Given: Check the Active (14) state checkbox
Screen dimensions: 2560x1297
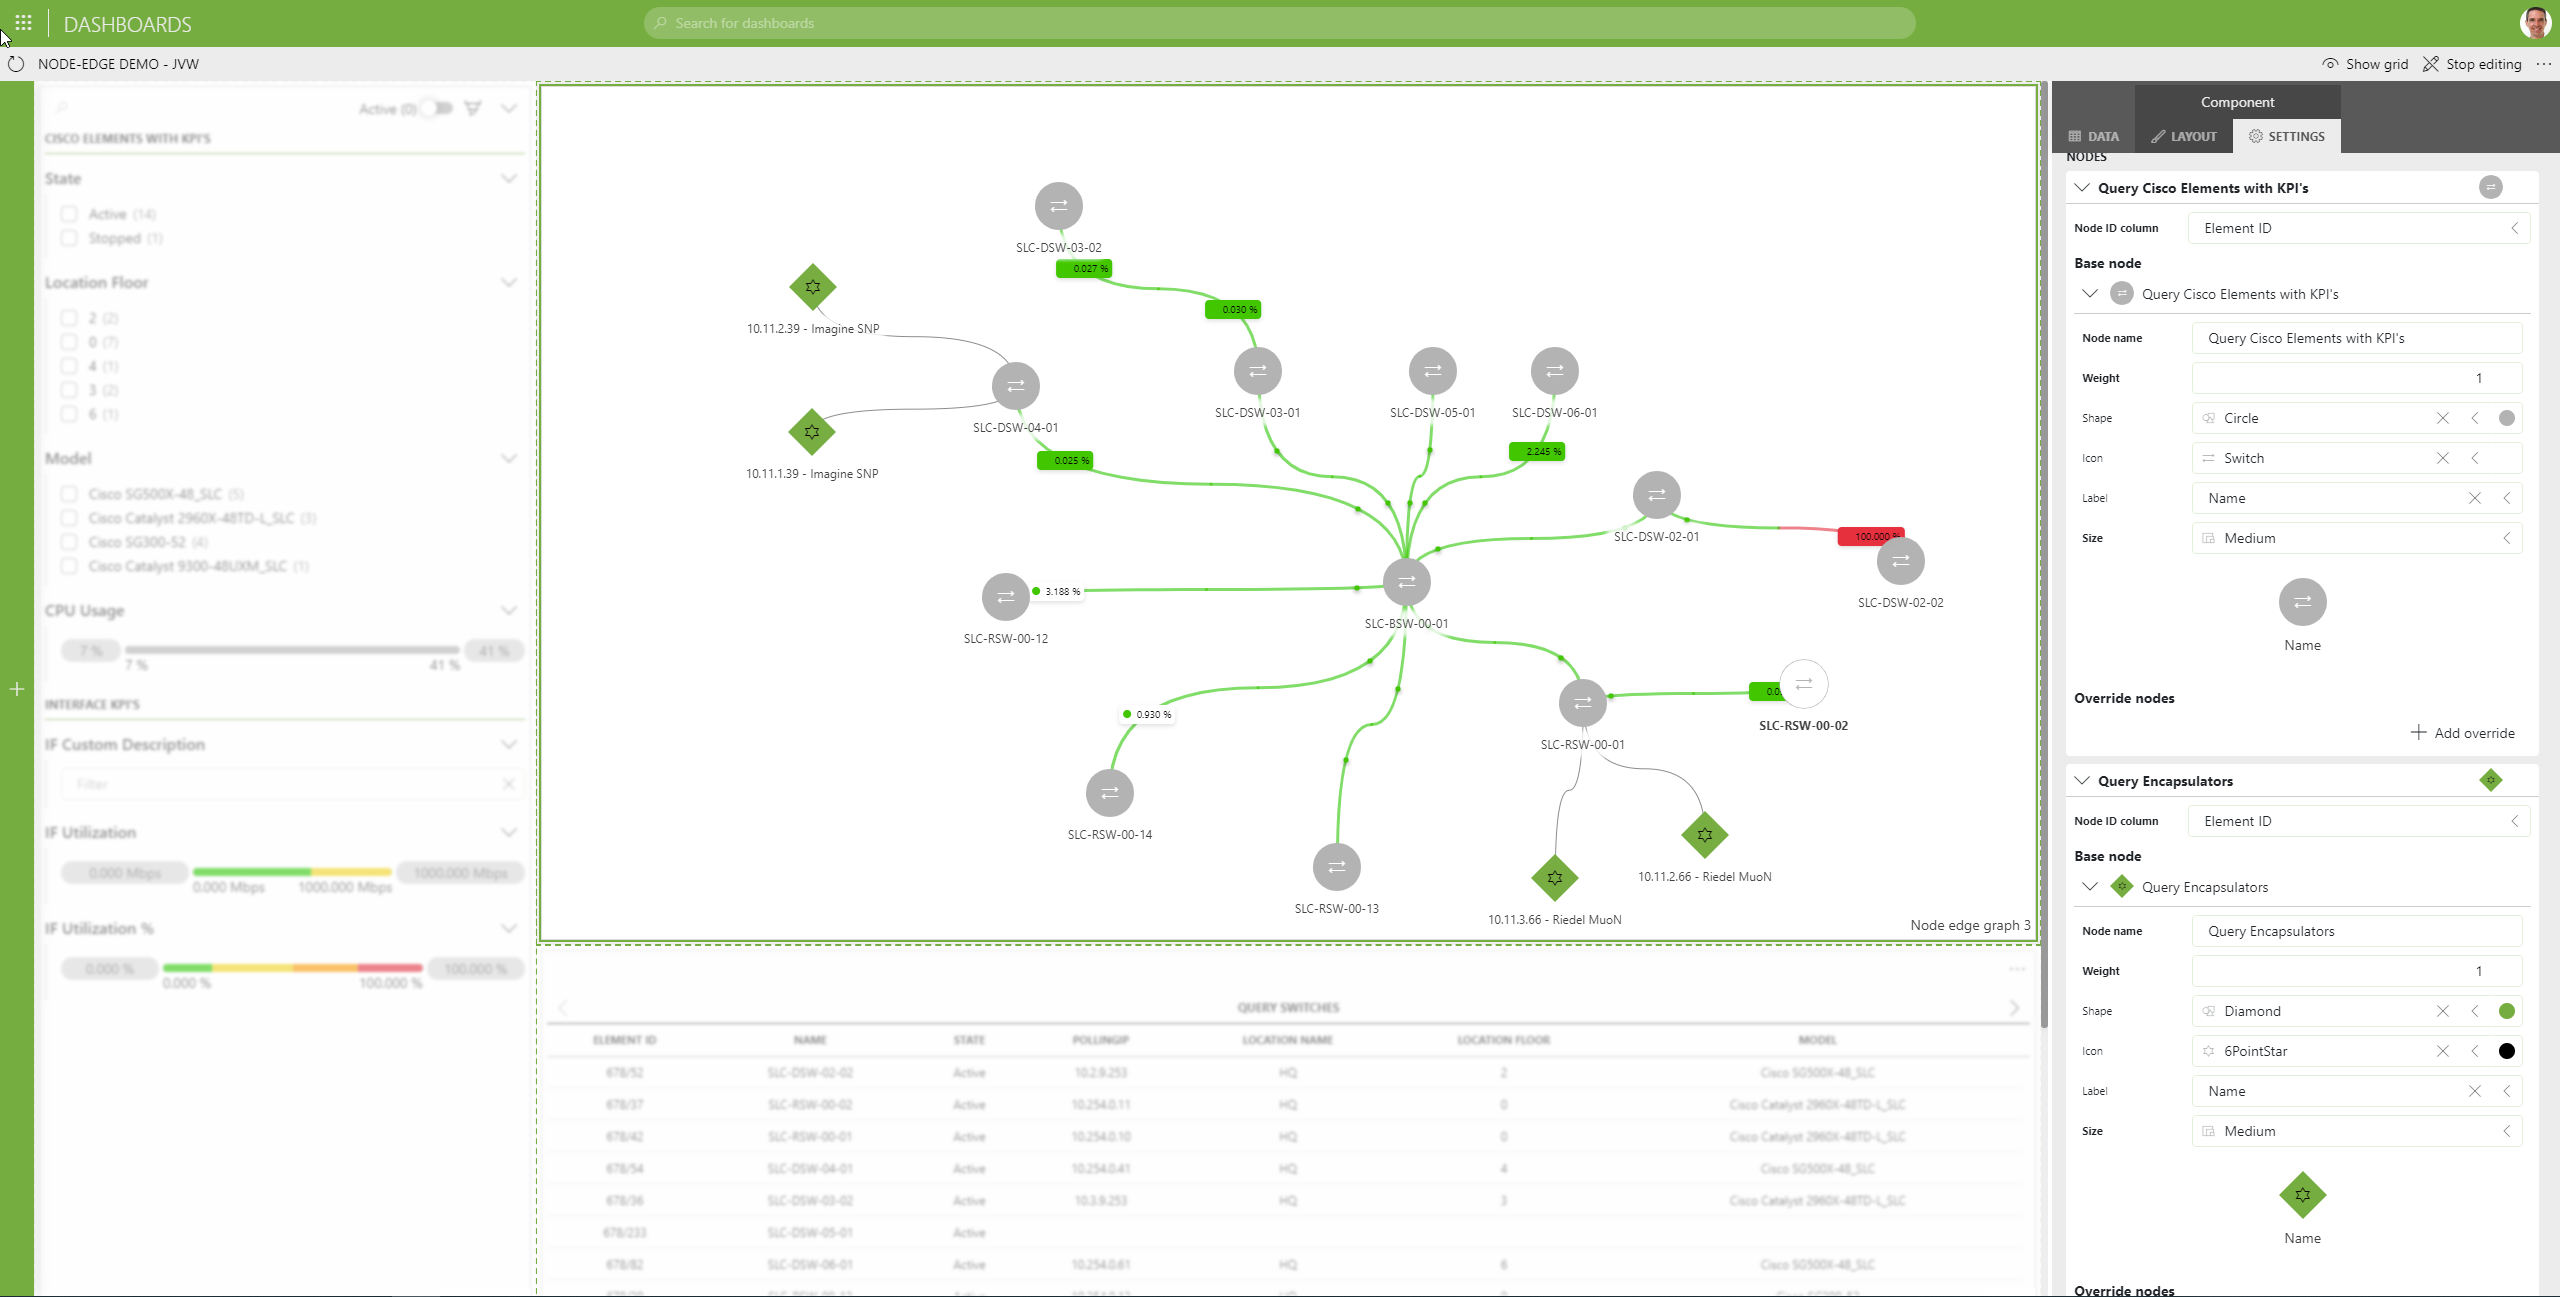Looking at the screenshot, I should point(69,213).
